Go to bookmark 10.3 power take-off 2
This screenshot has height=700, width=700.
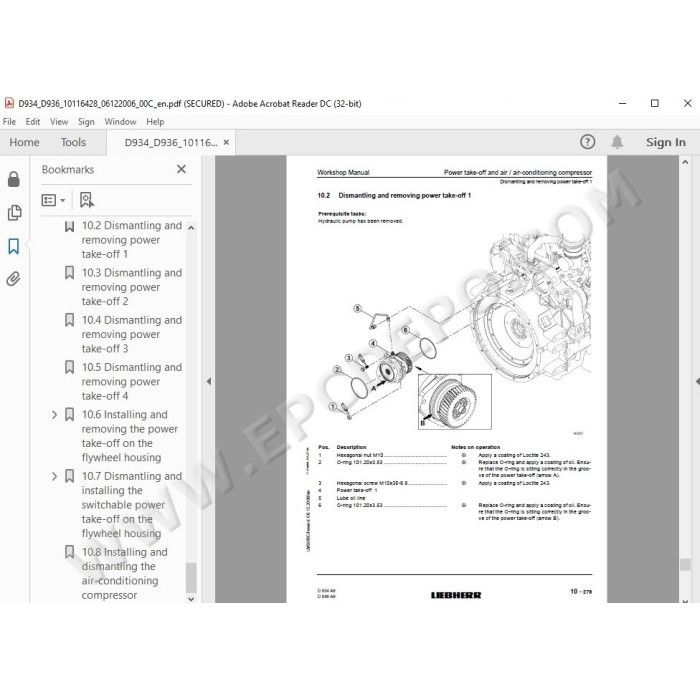point(132,287)
